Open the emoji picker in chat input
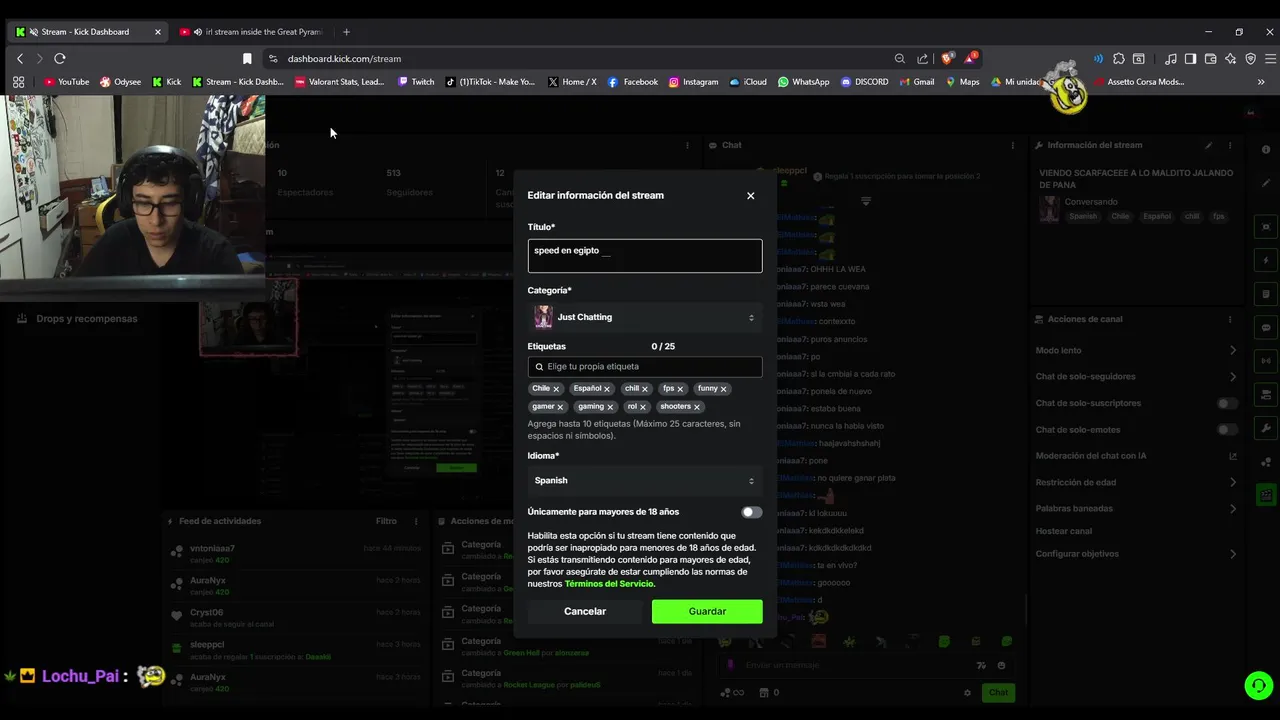 click(1001, 666)
